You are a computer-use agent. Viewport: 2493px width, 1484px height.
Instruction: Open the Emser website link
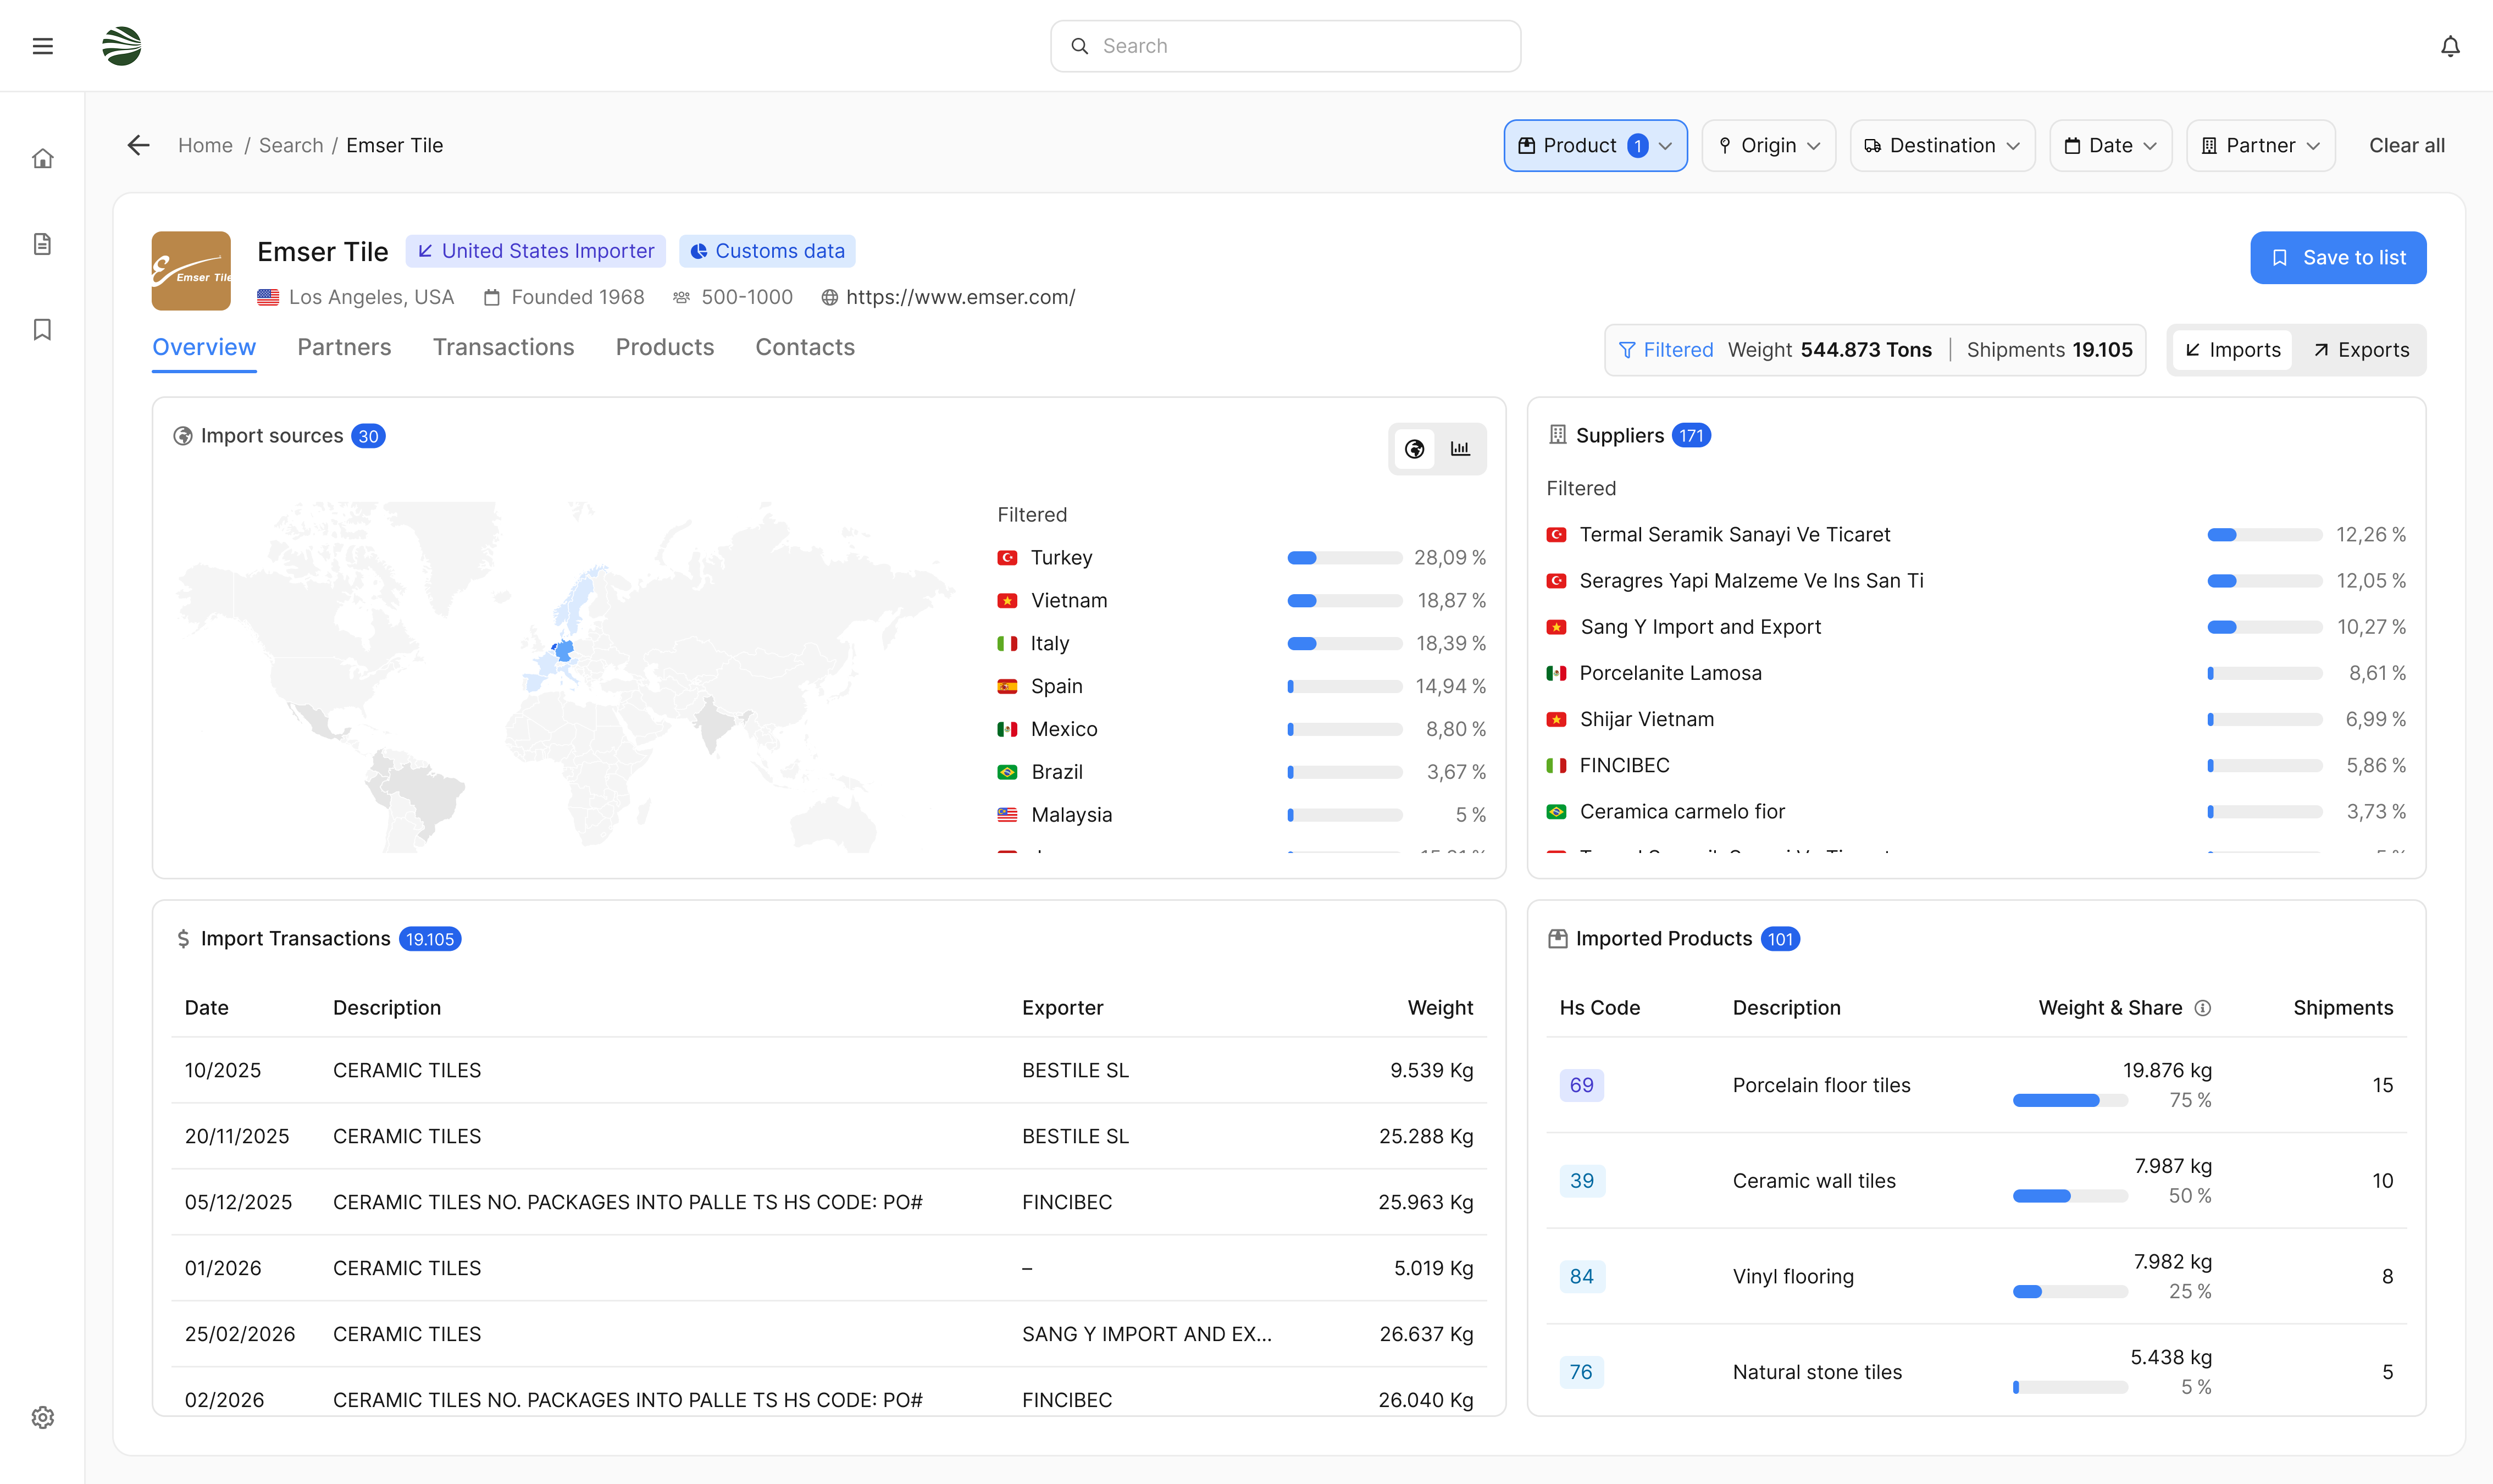pyautogui.click(x=960, y=297)
